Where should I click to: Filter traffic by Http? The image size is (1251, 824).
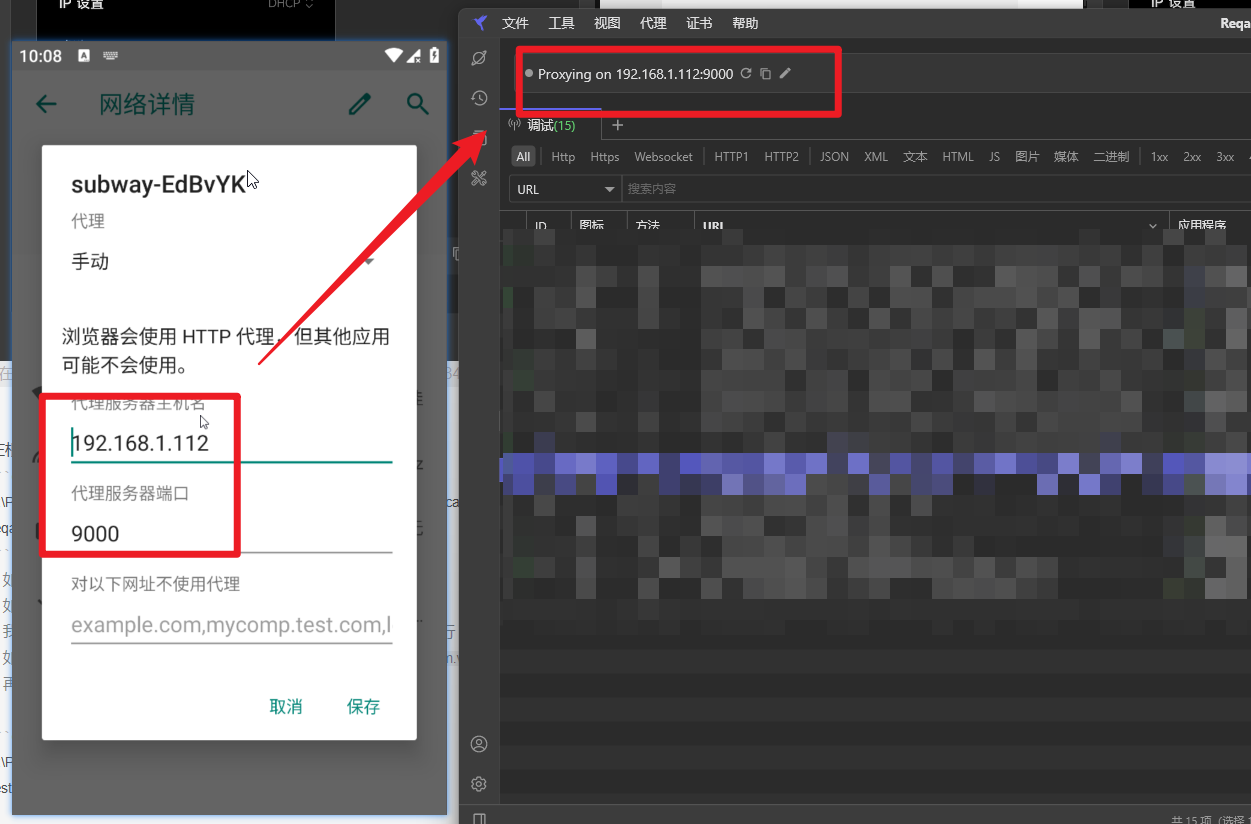[563, 157]
